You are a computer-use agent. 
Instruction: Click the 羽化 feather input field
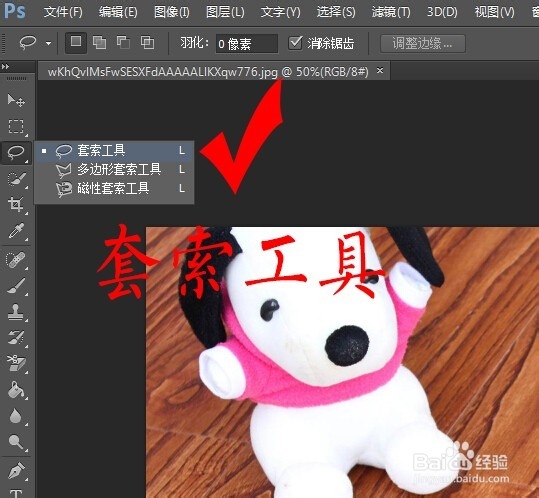246,44
